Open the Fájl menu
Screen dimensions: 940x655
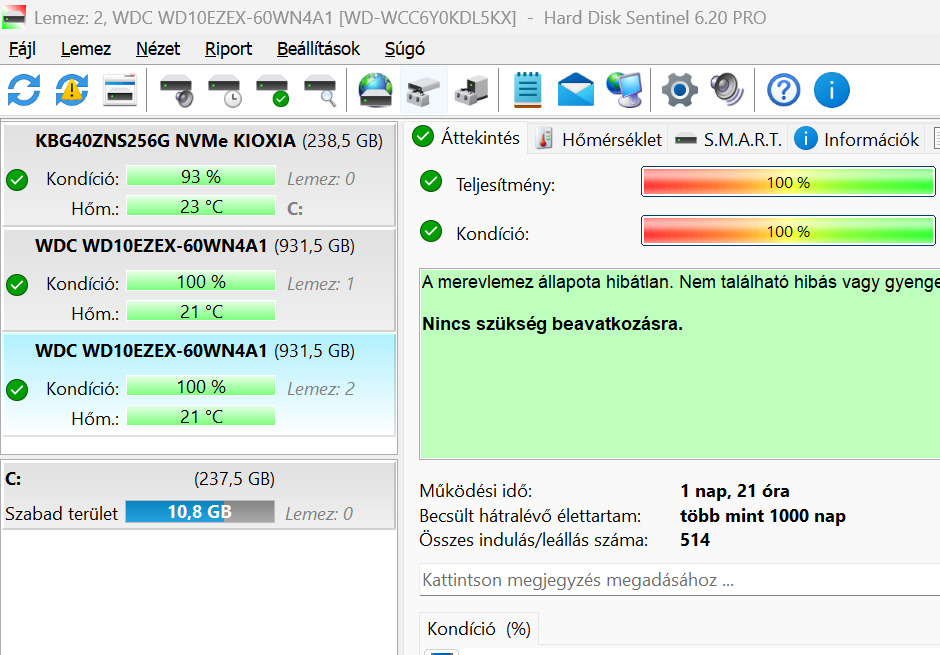tap(22, 49)
